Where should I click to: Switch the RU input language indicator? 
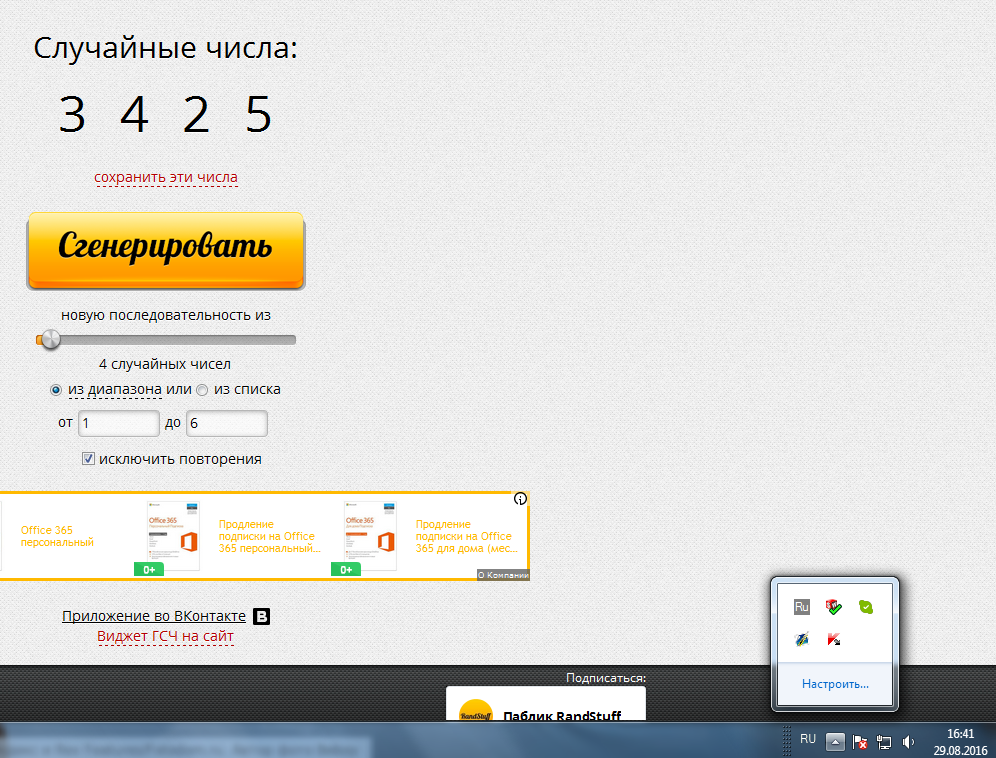tap(808, 739)
